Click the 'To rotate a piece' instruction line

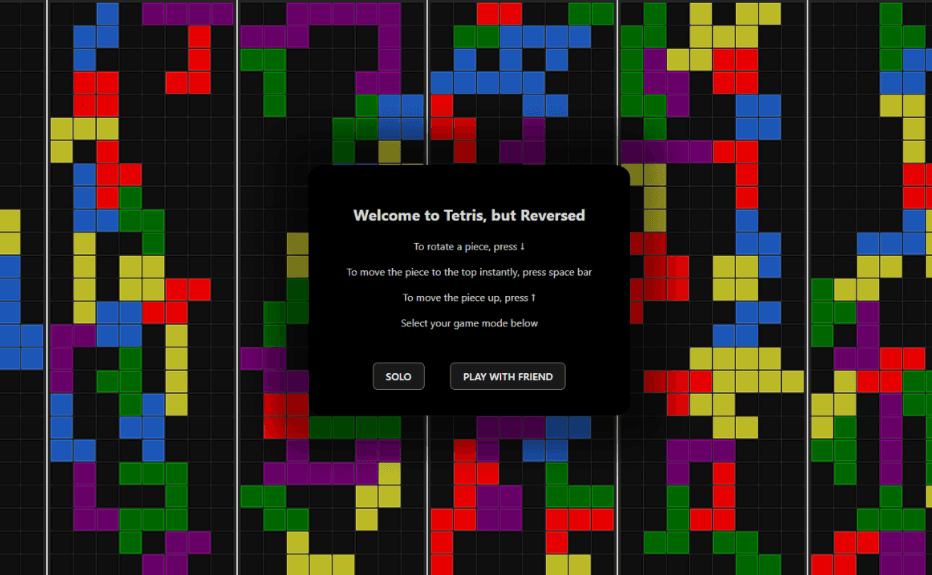coord(469,246)
